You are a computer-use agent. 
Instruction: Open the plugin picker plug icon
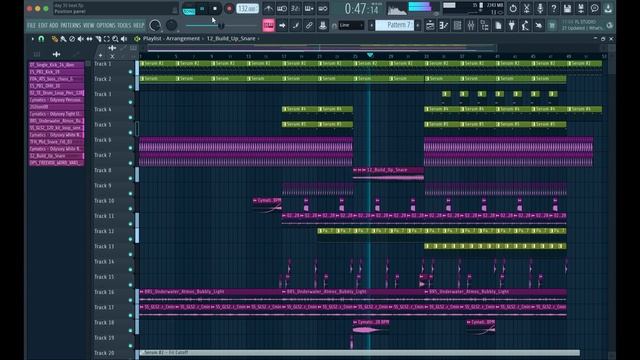click(511, 25)
